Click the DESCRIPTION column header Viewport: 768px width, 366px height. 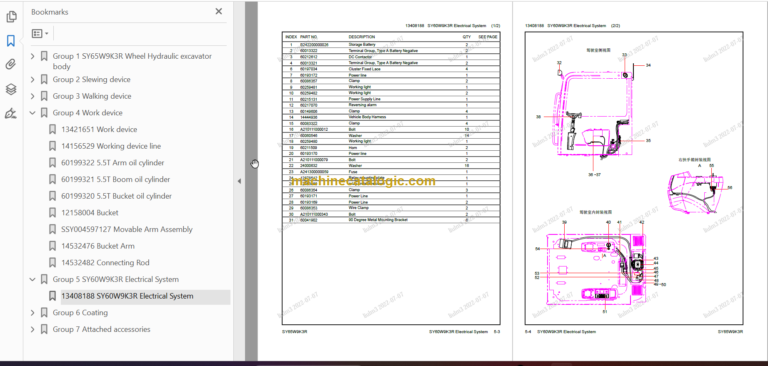[361, 37]
